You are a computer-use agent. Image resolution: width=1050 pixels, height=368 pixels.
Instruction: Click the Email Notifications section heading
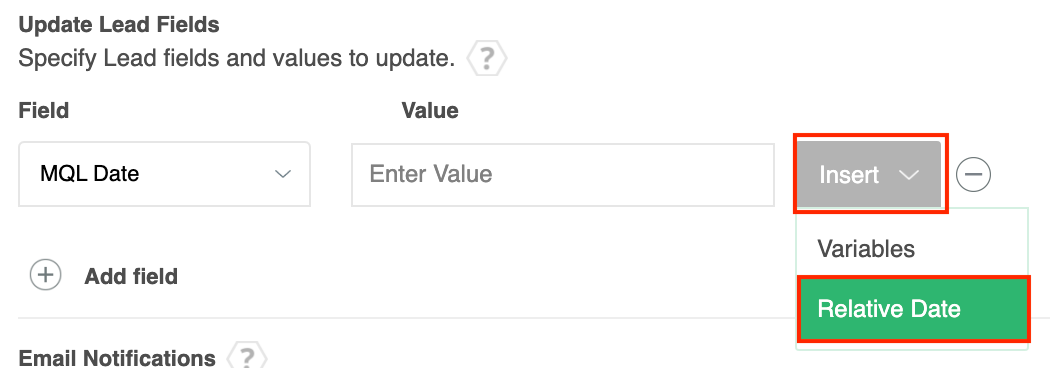[117, 357]
